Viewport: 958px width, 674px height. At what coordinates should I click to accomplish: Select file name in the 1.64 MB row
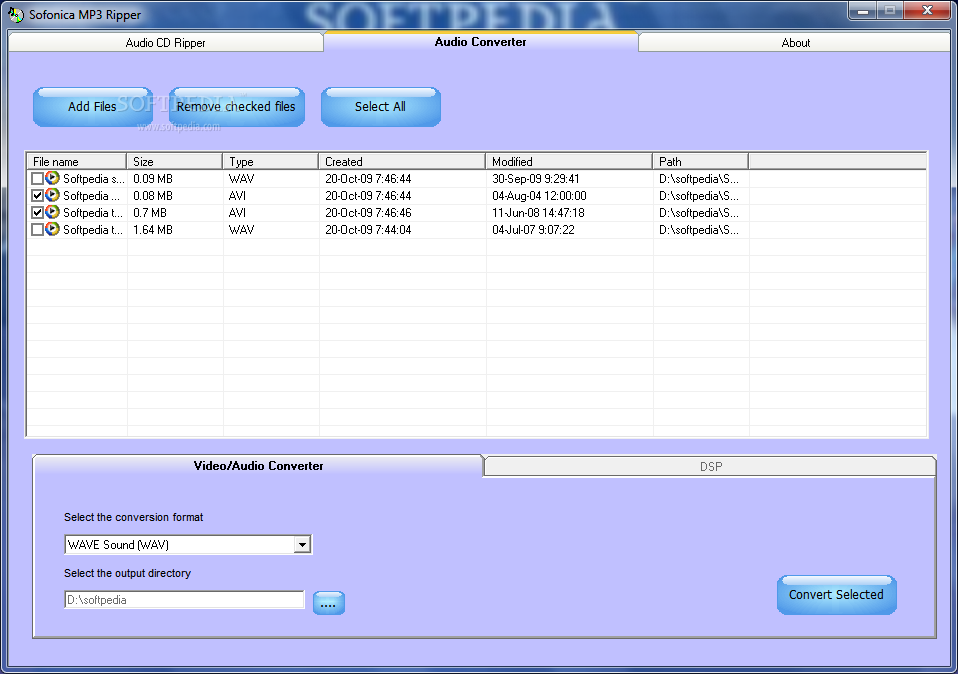coord(93,230)
